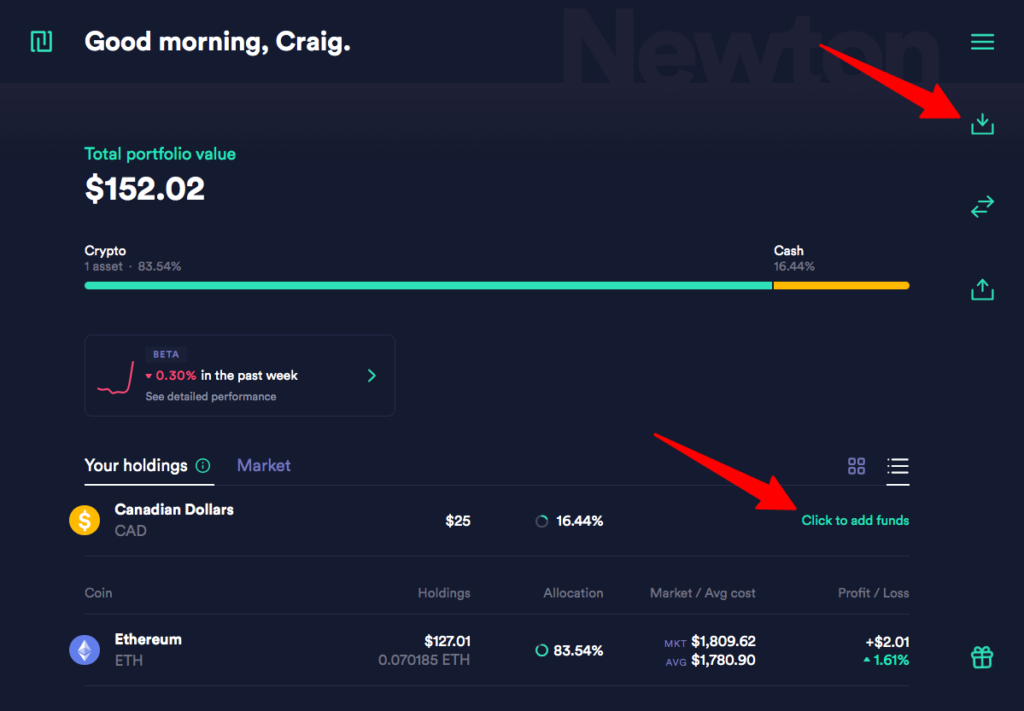Click the Coin column header
The image size is (1024, 711).
tap(98, 593)
